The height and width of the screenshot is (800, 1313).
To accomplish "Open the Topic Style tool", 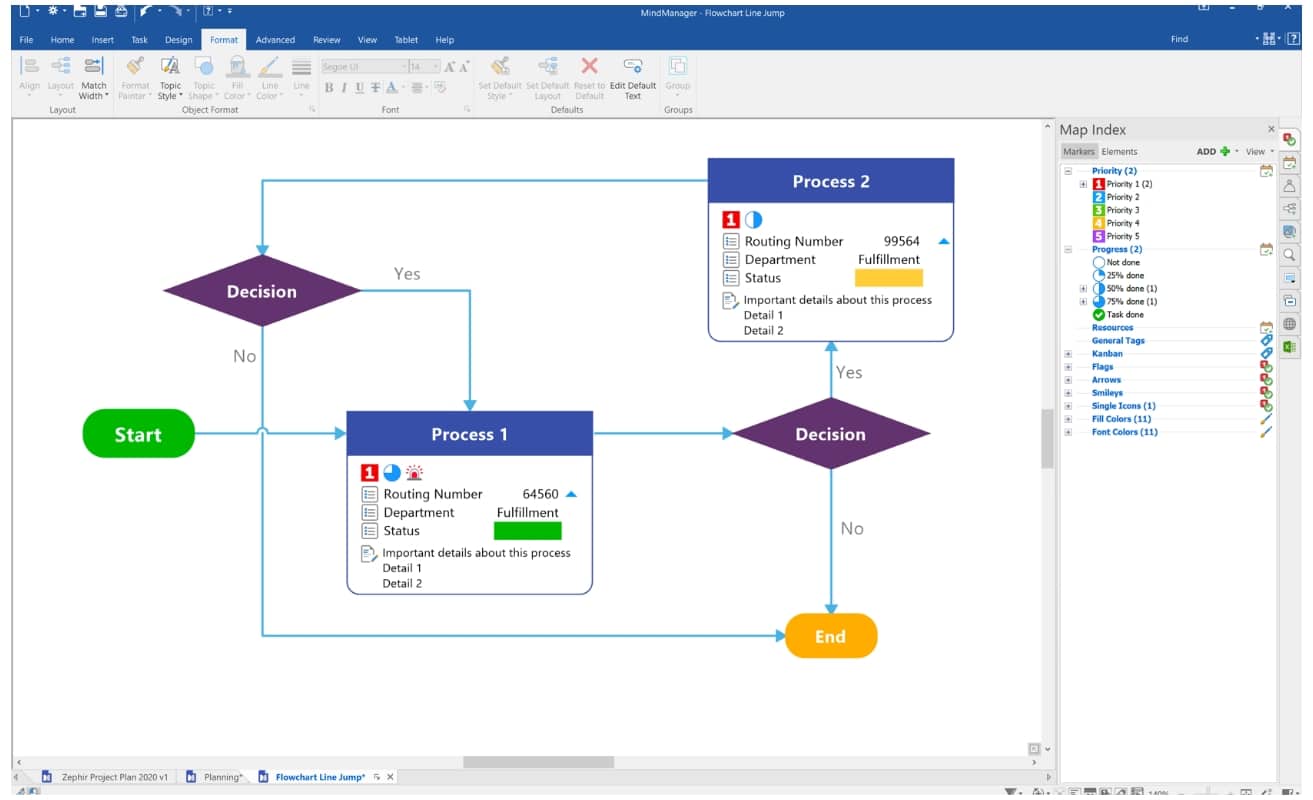I will pyautogui.click(x=170, y=67).
